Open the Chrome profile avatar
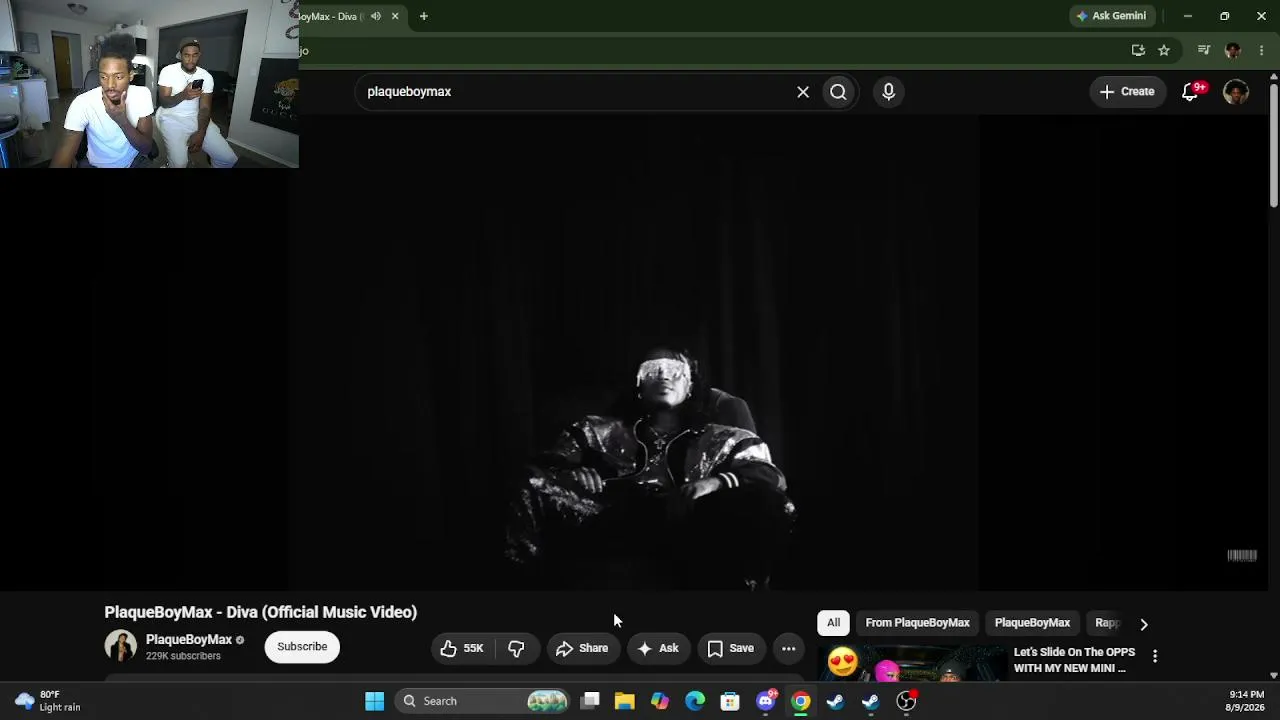The width and height of the screenshot is (1280, 720). point(1232,50)
